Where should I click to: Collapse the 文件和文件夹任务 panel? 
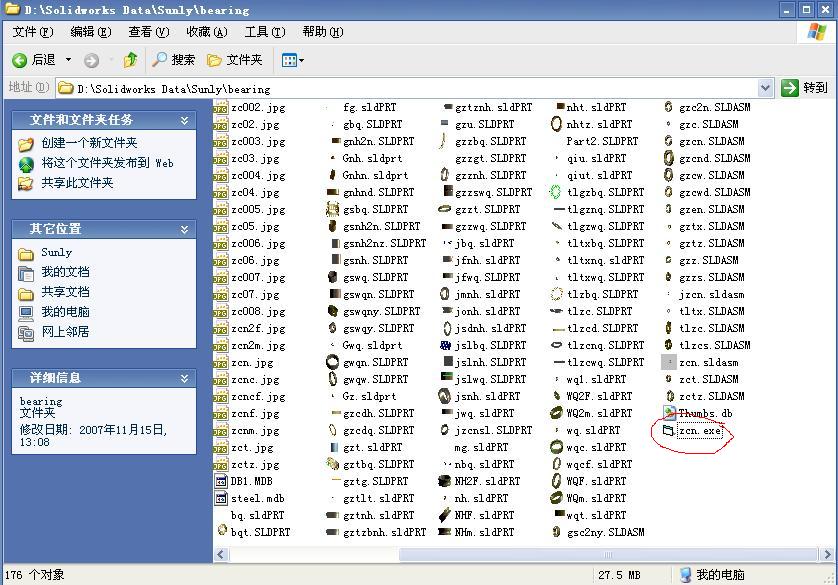point(184,120)
